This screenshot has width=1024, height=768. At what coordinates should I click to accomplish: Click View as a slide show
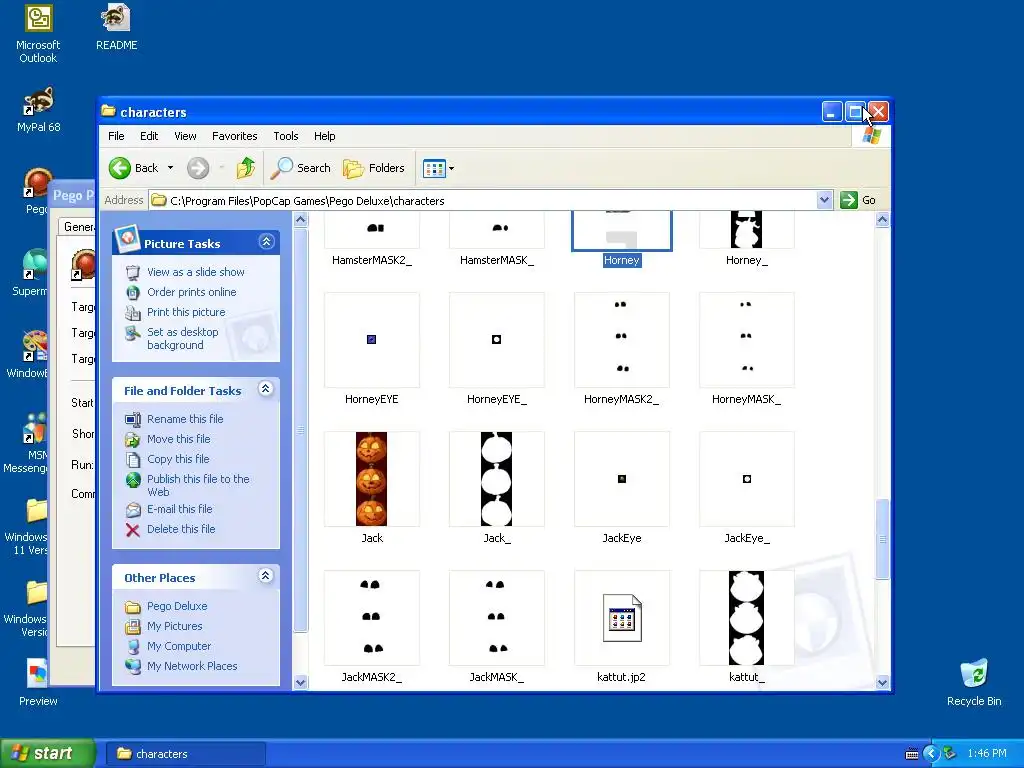(x=195, y=272)
